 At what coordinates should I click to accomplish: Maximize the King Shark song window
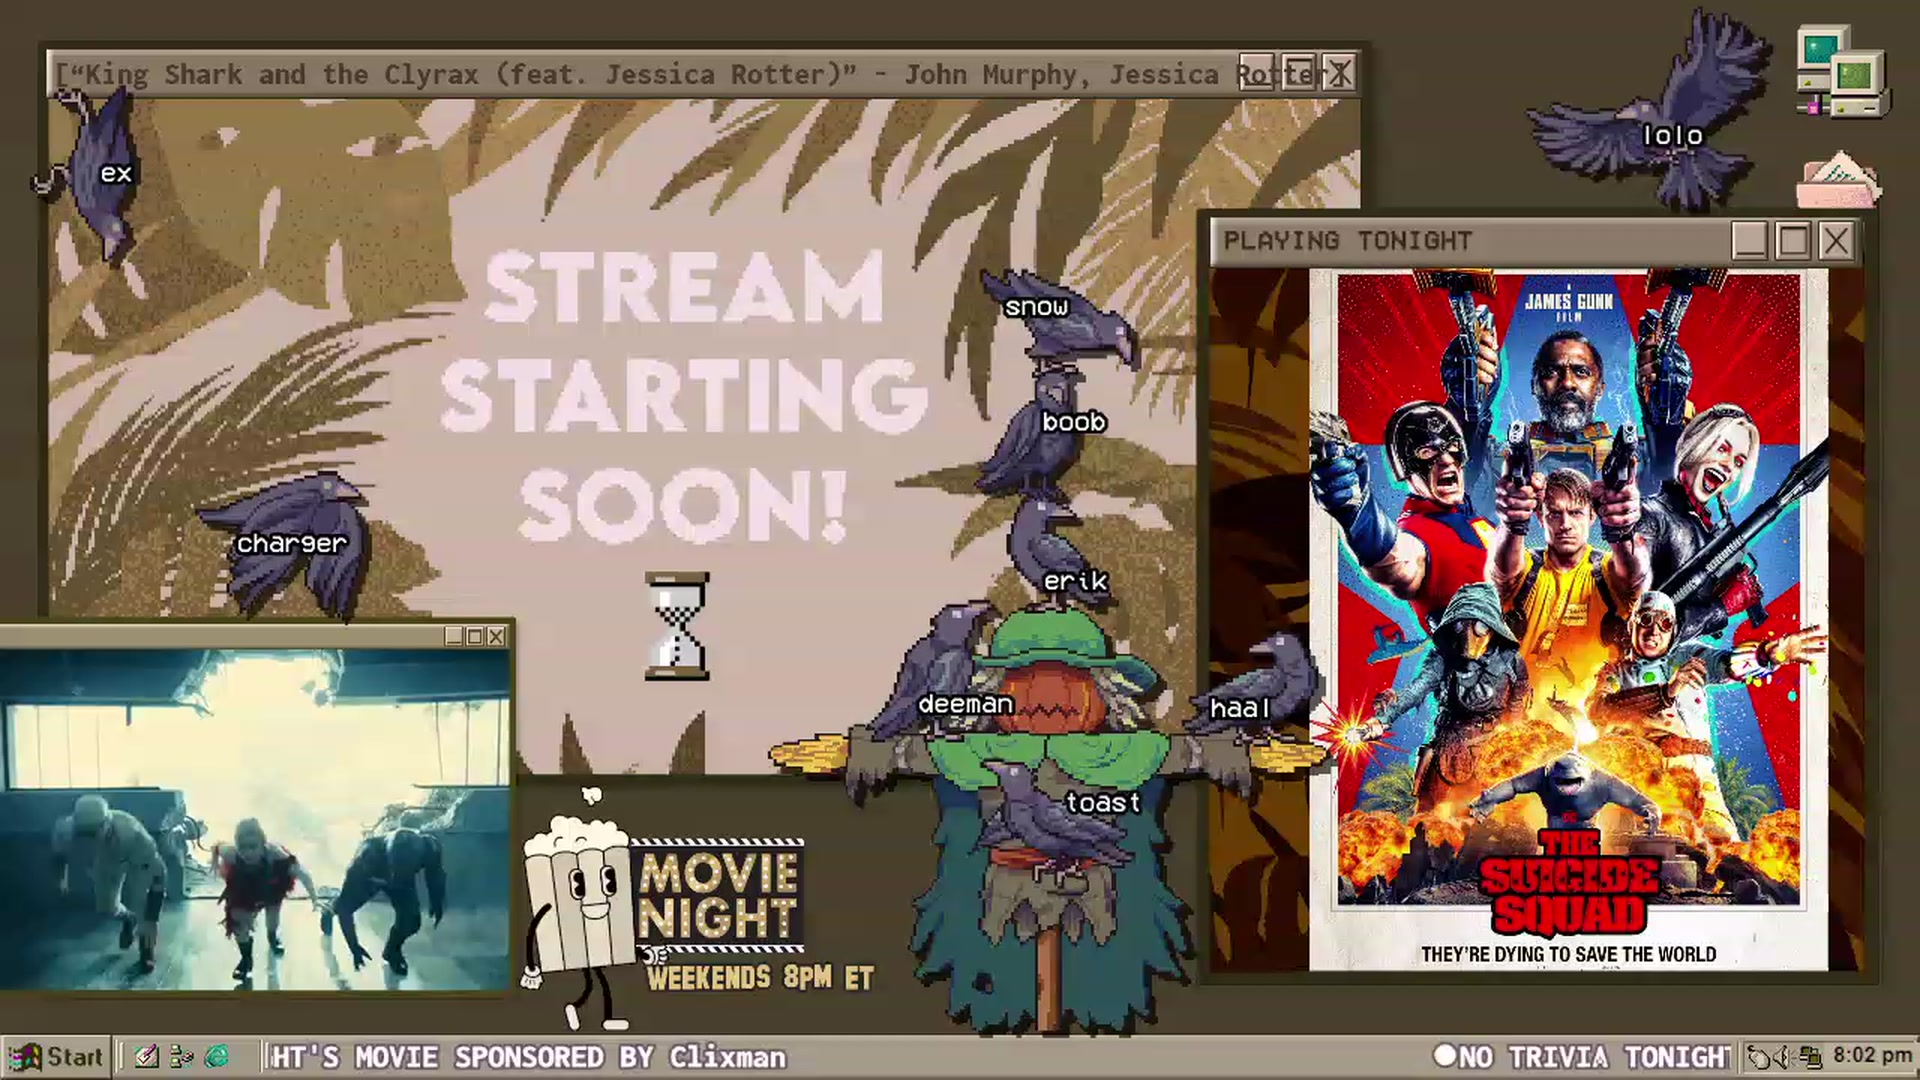[1298, 73]
